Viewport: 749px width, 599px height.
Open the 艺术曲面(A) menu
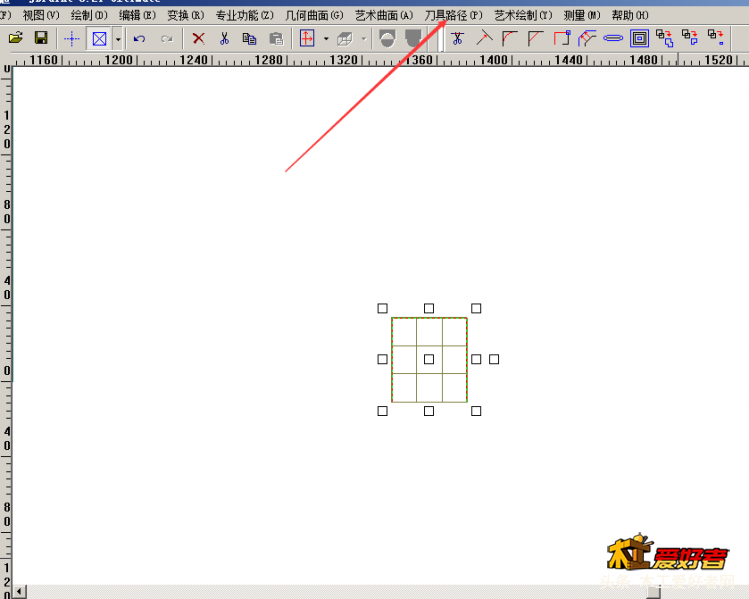pyautogui.click(x=384, y=15)
